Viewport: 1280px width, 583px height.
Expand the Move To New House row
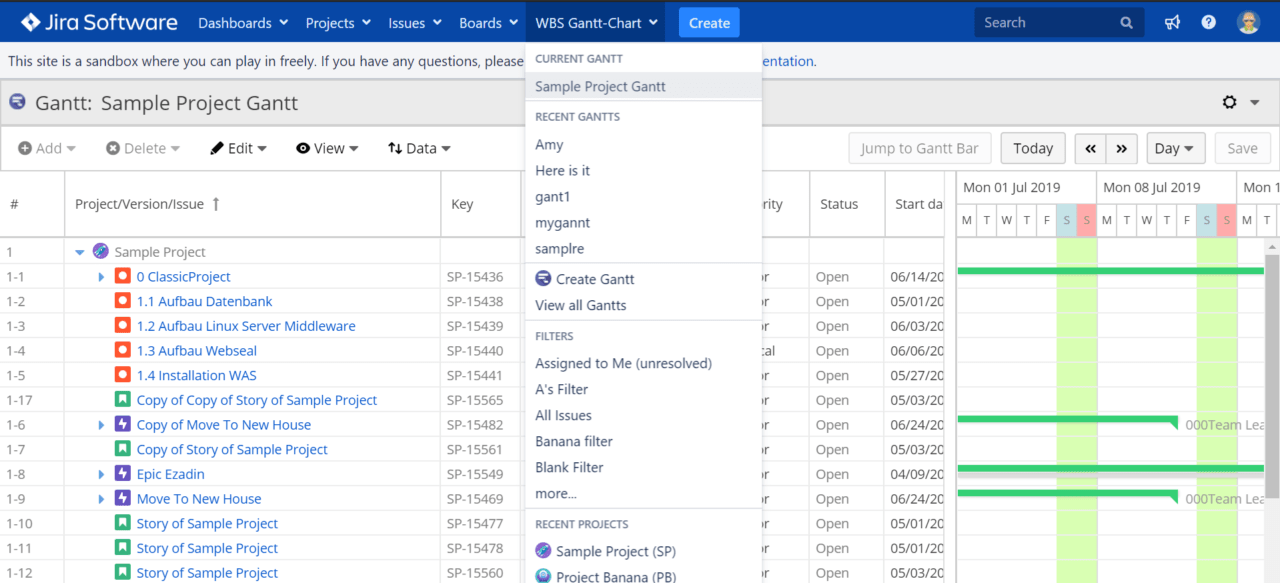click(101, 499)
